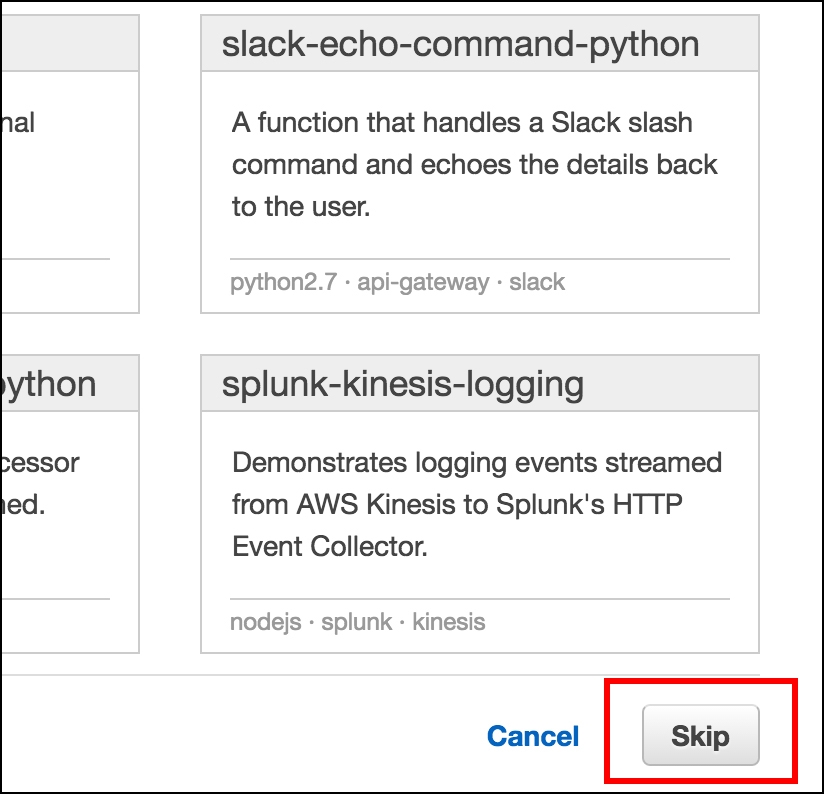The height and width of the screenshot is (794, 824).
Task: Click the python2.7 tag
Action: (x=283, y=282)
